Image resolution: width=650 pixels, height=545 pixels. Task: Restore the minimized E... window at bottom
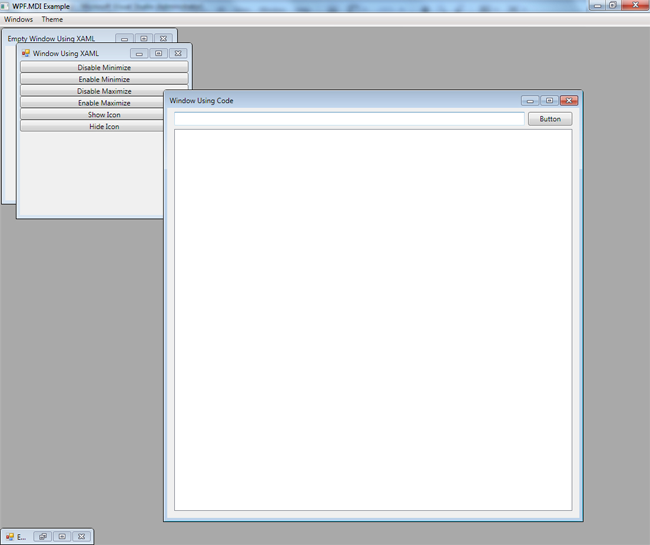tap(43, 536)
